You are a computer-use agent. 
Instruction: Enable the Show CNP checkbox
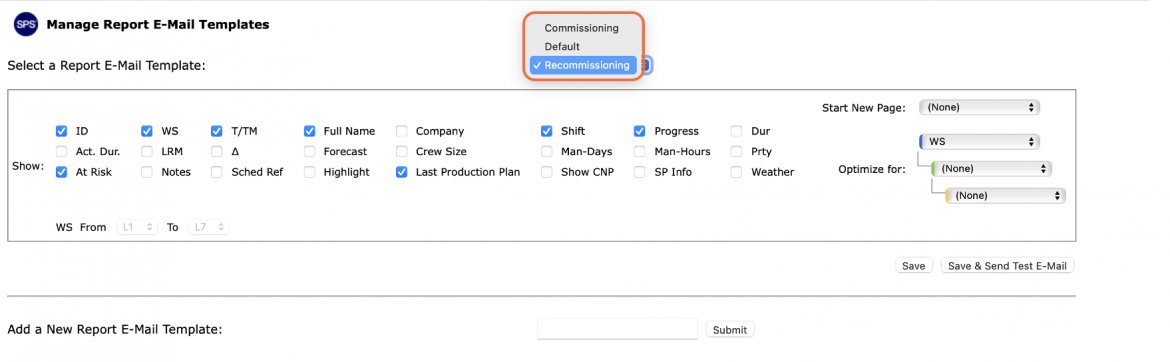pyautogui.click(x=547, y=172)
